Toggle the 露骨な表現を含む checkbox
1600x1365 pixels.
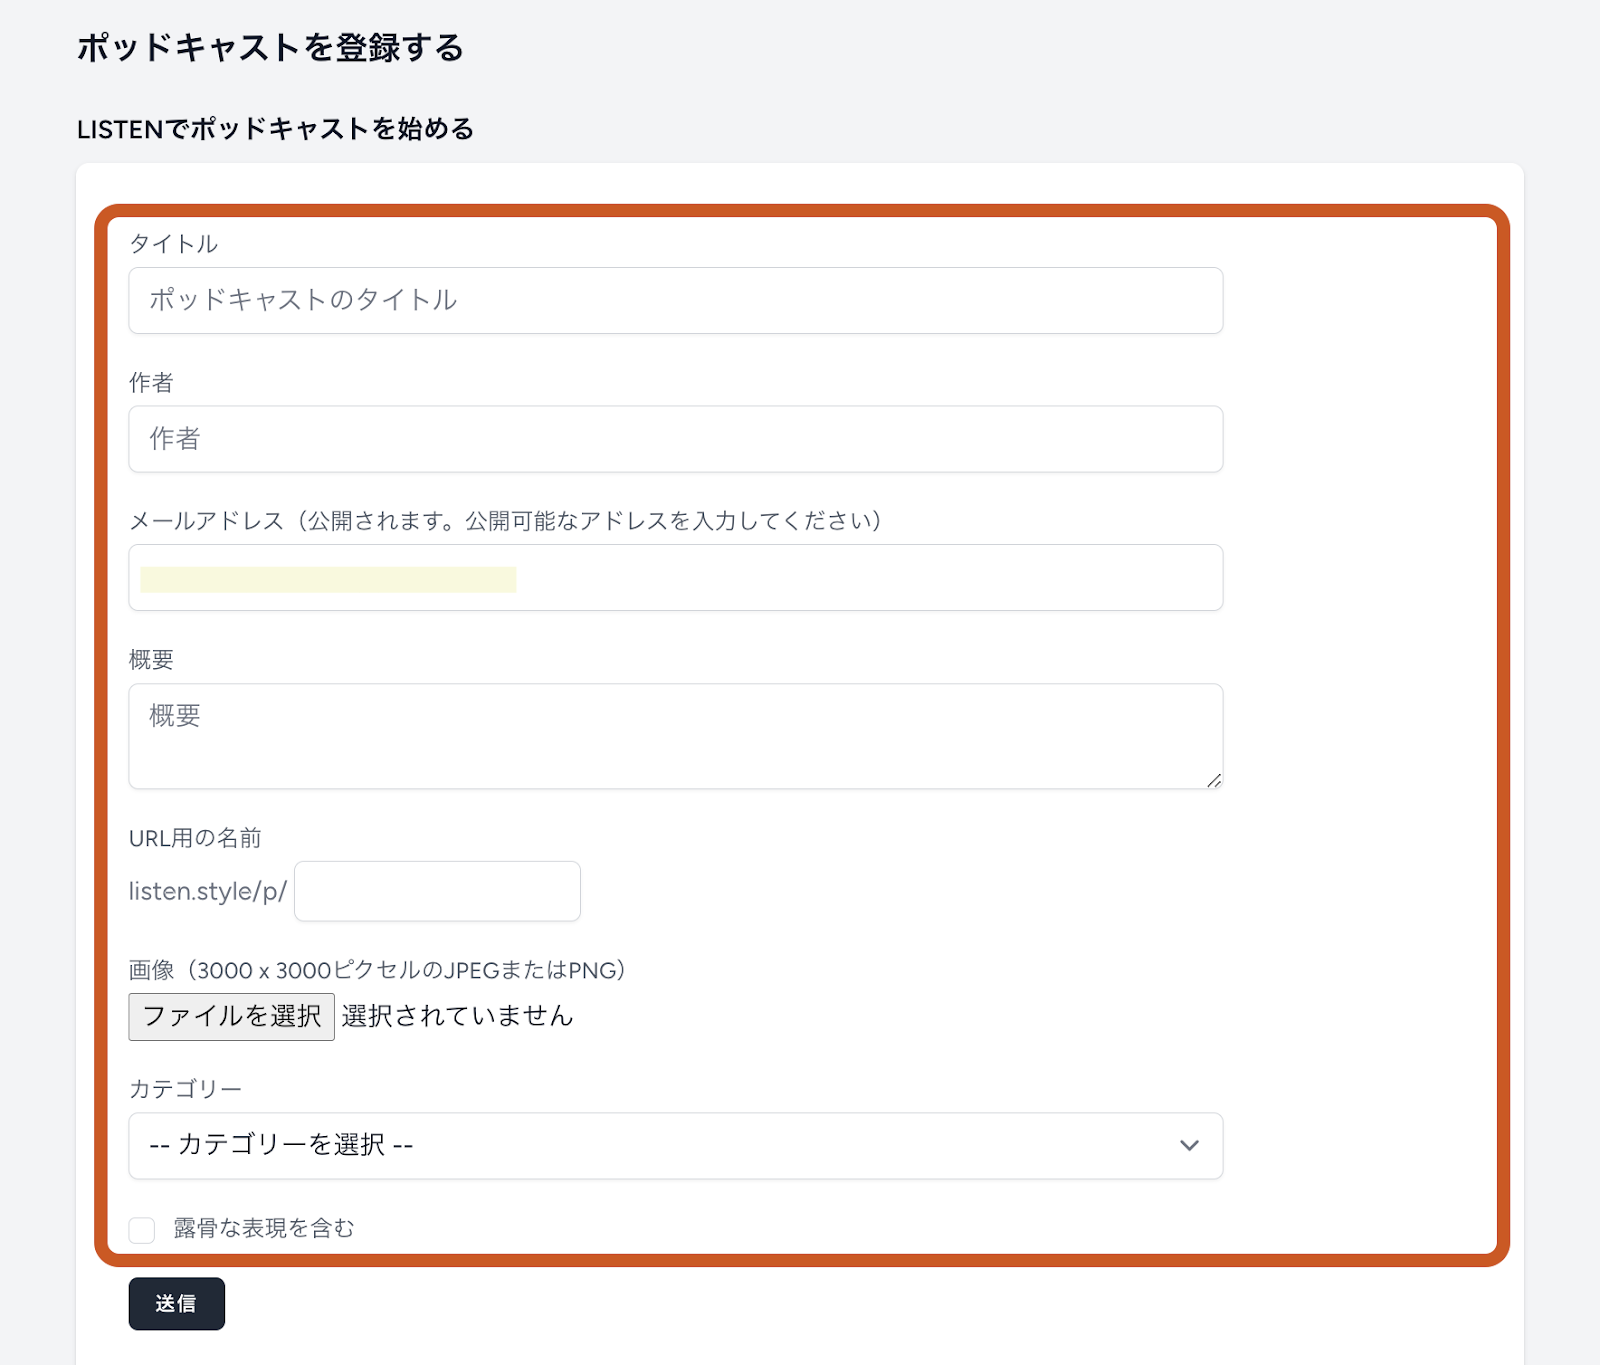point(142,1230)
